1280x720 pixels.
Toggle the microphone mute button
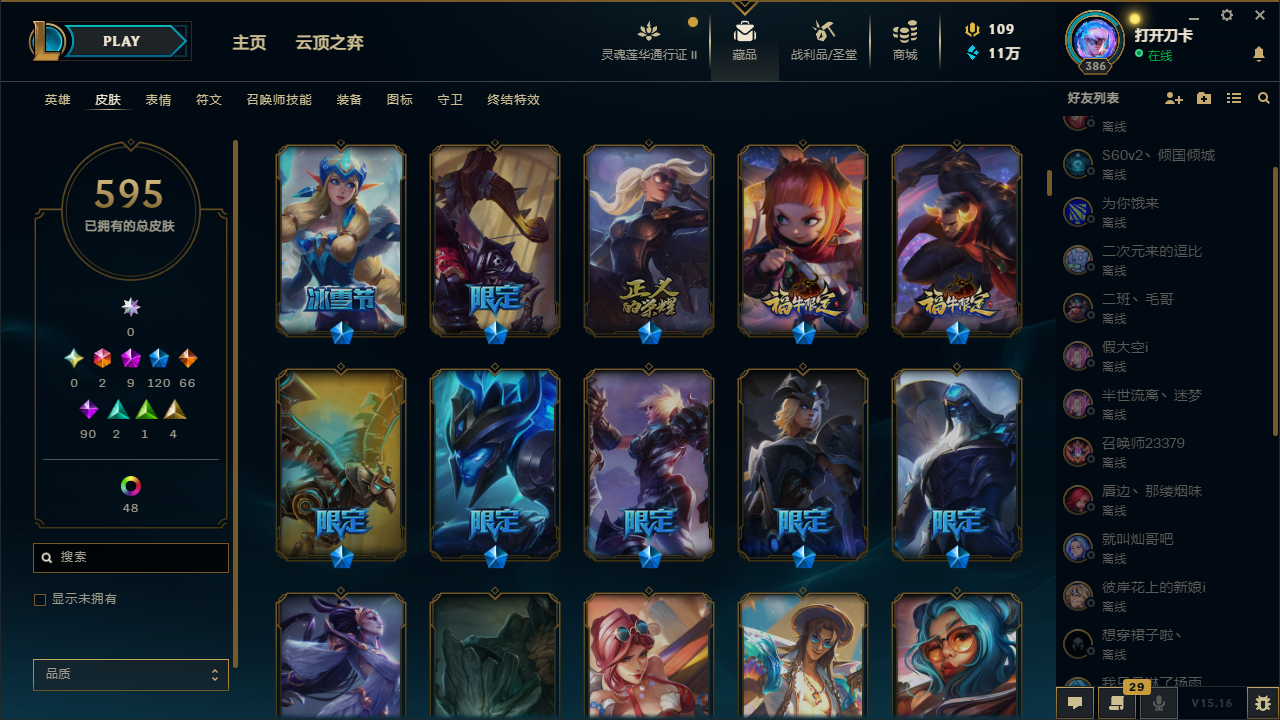[x=1159, y=703]
